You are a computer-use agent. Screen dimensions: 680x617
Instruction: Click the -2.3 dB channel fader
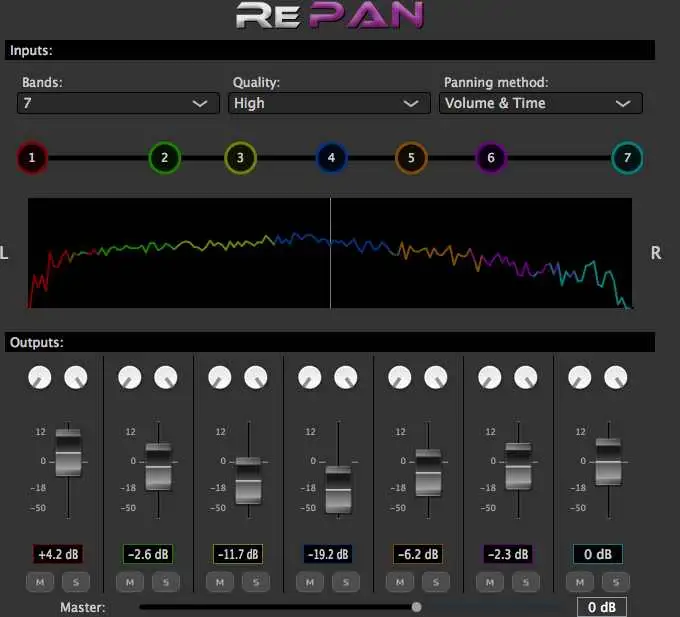click(518, 466)
